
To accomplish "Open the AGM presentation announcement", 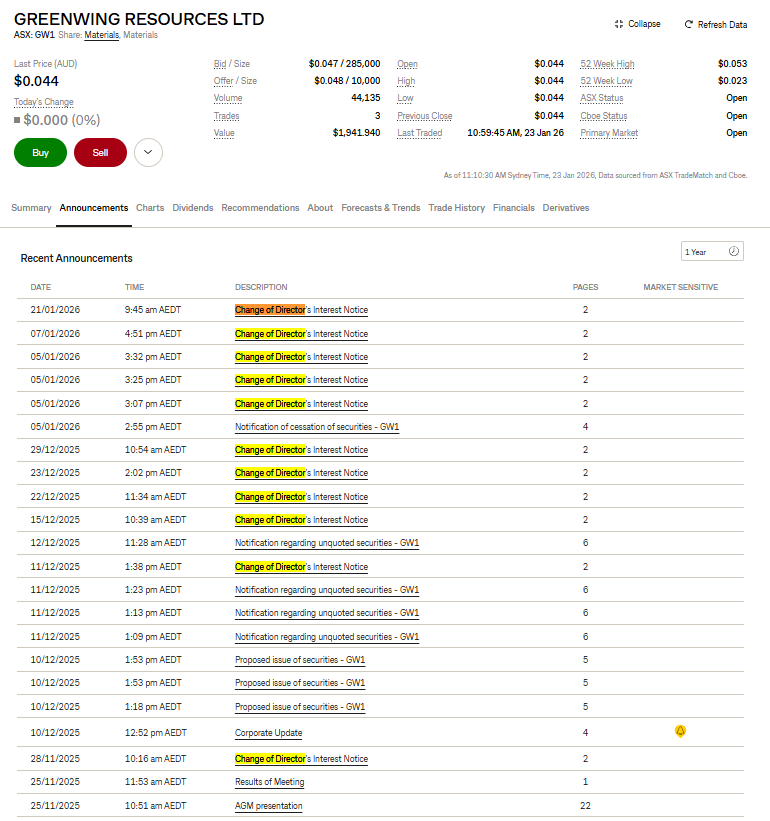I will pyautogui.click(x=269, y=806).
